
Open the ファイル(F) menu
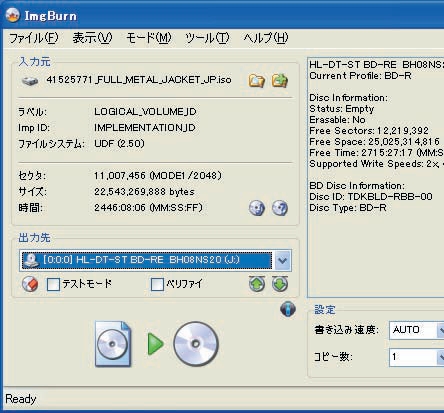point(34,38)
